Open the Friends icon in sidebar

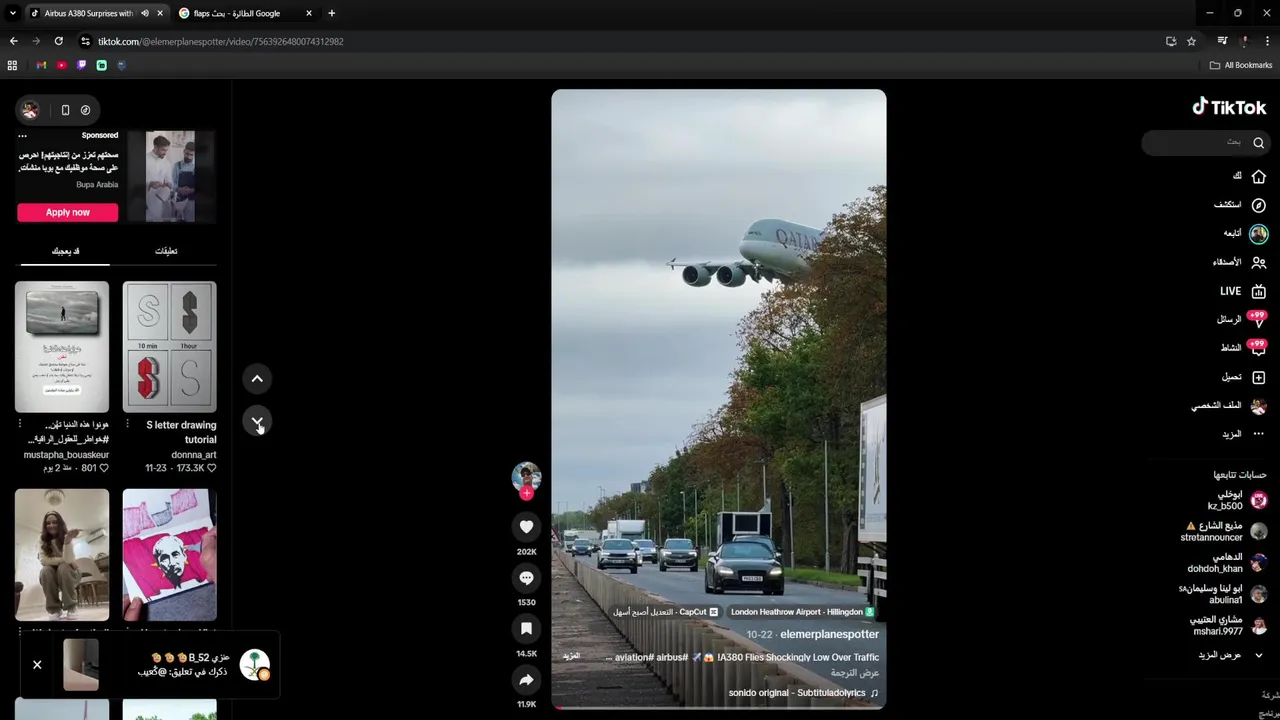coord(1258,262)
